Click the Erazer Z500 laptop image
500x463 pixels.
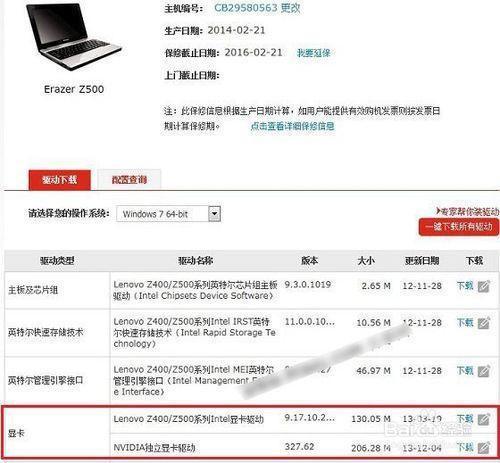click(73, 37)
